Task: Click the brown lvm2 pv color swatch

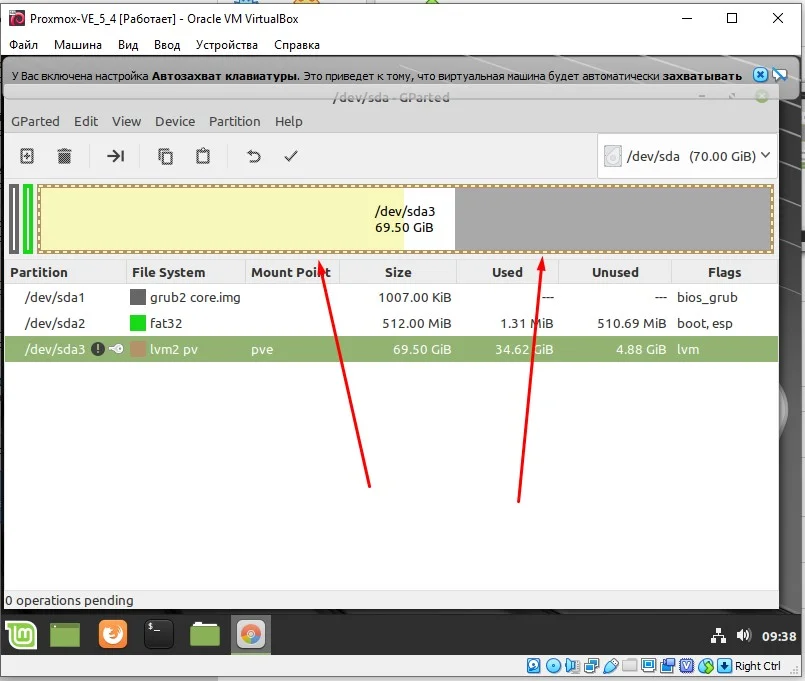Action: (138, 349)
